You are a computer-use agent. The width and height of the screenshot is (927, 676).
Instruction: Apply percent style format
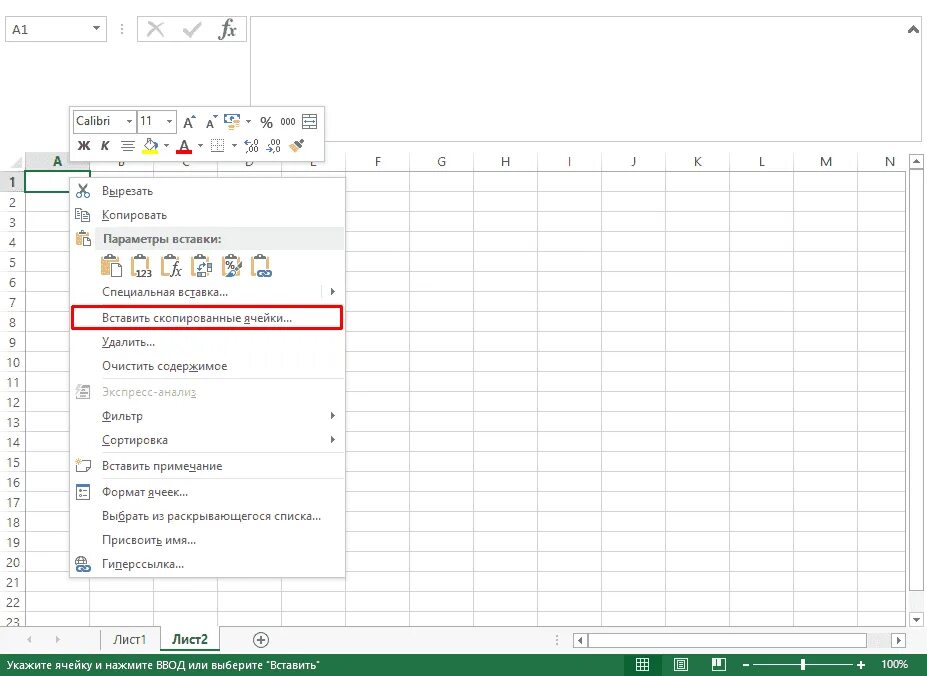pyautogui.click(x=267, y=122)
